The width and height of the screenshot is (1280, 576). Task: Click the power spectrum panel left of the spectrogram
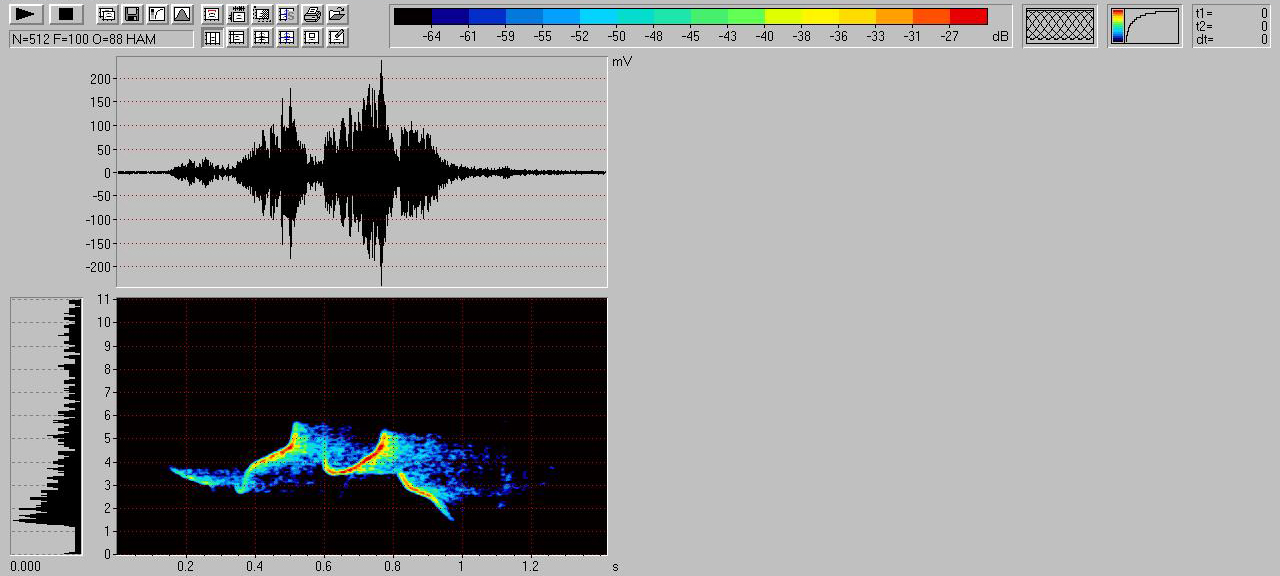tap(46, 426)
